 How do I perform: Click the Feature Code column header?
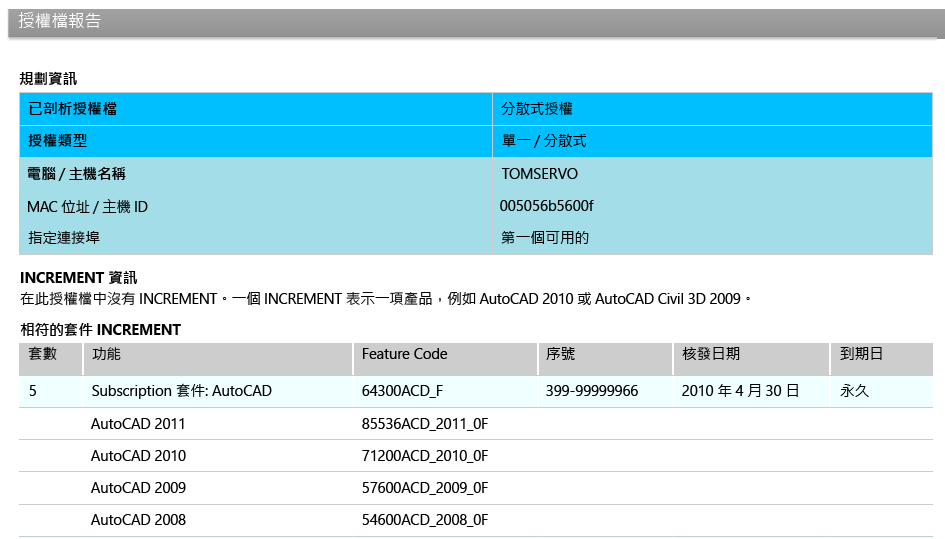pos(445,359)
